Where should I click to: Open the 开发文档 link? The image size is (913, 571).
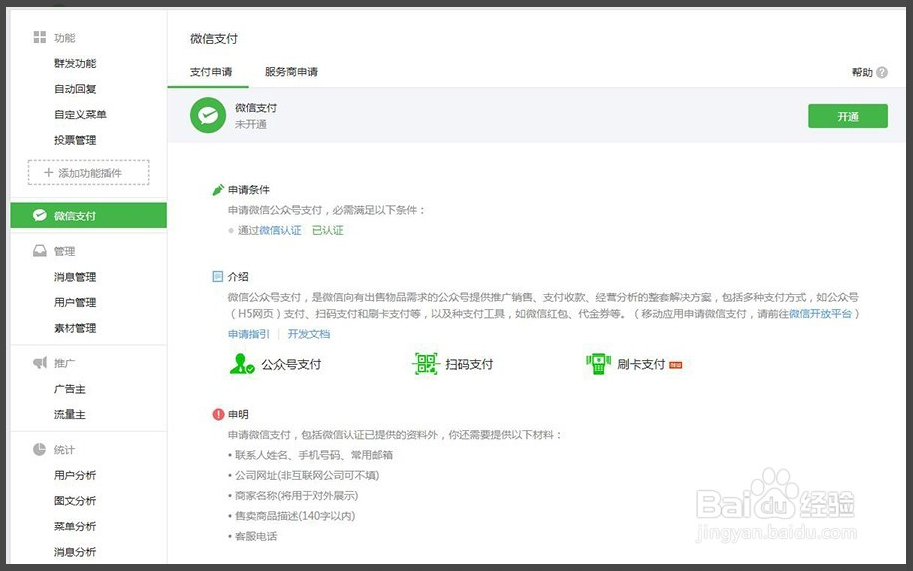[308, 334]
